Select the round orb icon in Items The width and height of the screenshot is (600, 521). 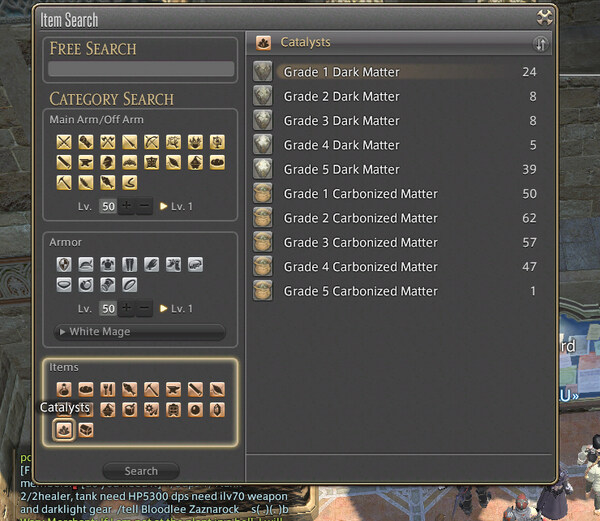196,410
